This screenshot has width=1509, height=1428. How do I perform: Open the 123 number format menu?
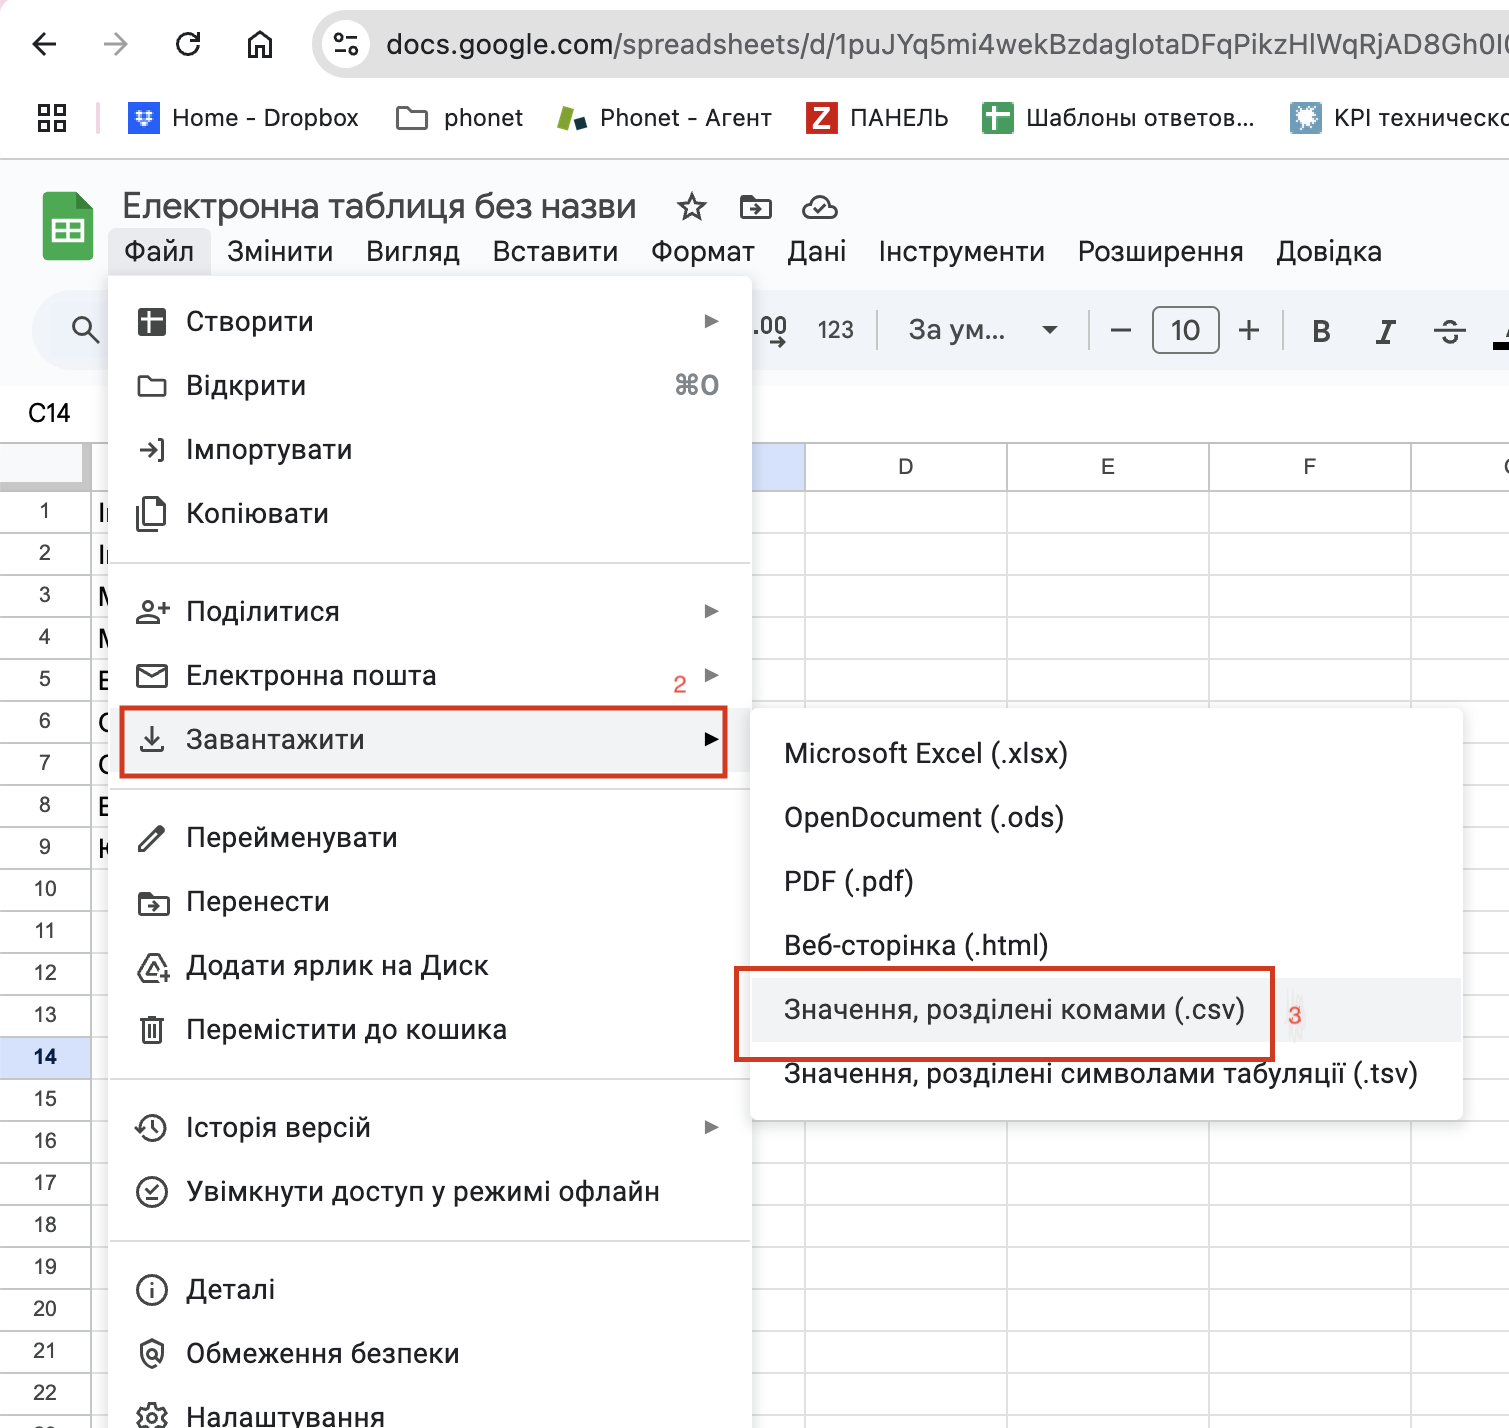(x=836, y=330)
